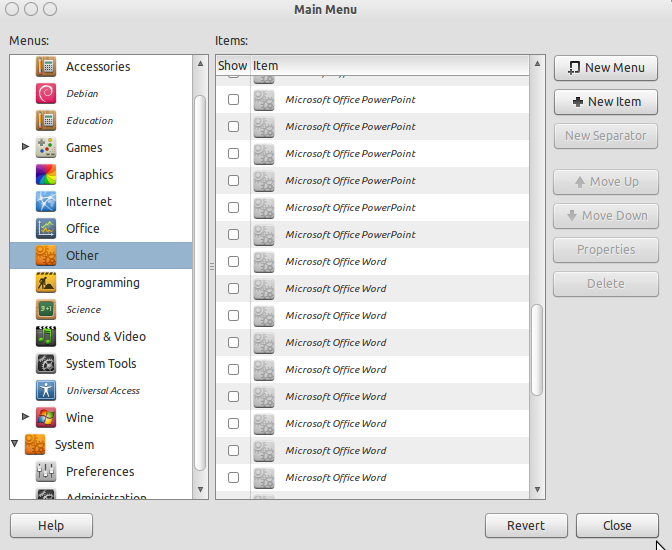Open the Help button
The width and height of the screenshot is (672, 550).
point(51,526)
